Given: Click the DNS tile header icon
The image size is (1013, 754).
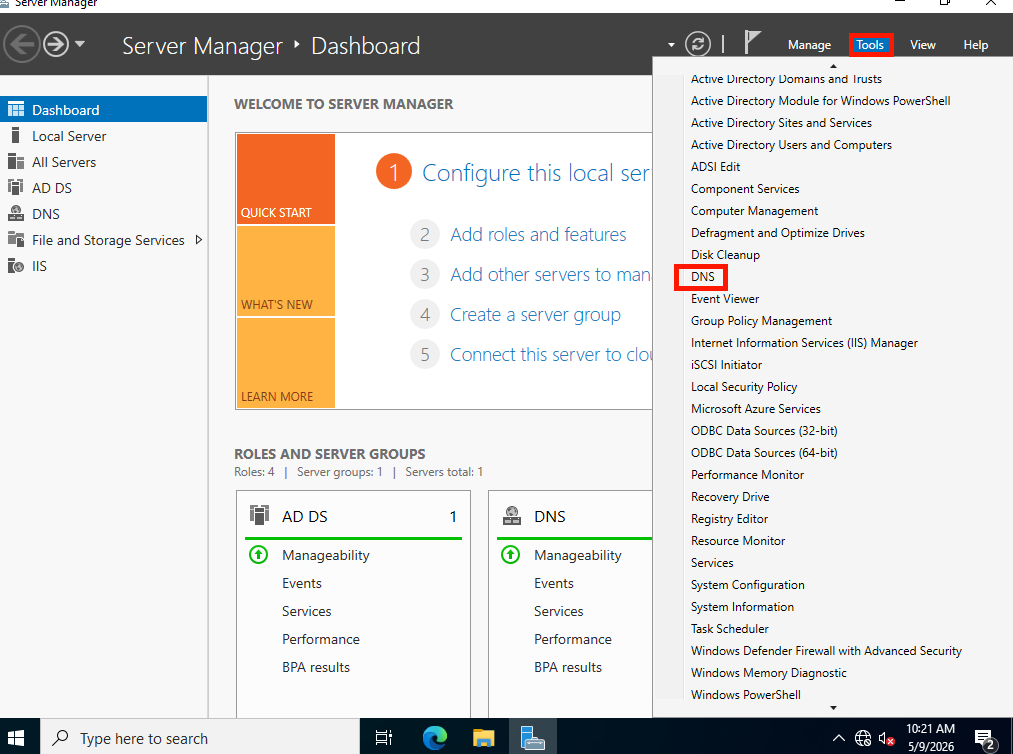Looking at the screenshot, I should (x=512, y=515).
